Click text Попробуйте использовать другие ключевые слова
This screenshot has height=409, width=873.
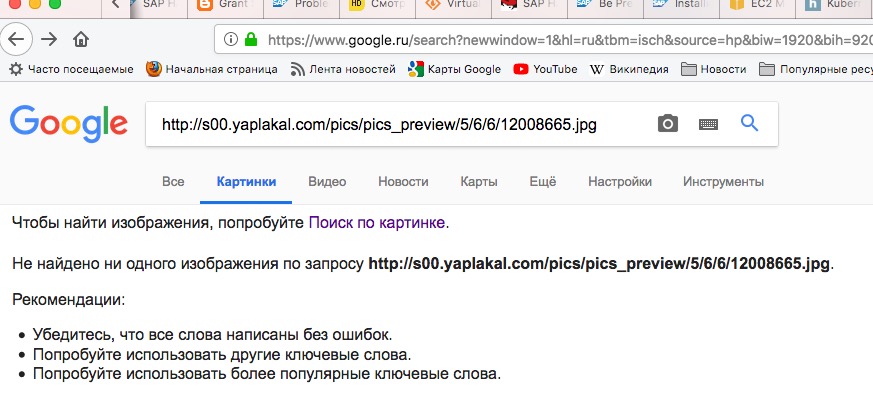click(222, 354)
